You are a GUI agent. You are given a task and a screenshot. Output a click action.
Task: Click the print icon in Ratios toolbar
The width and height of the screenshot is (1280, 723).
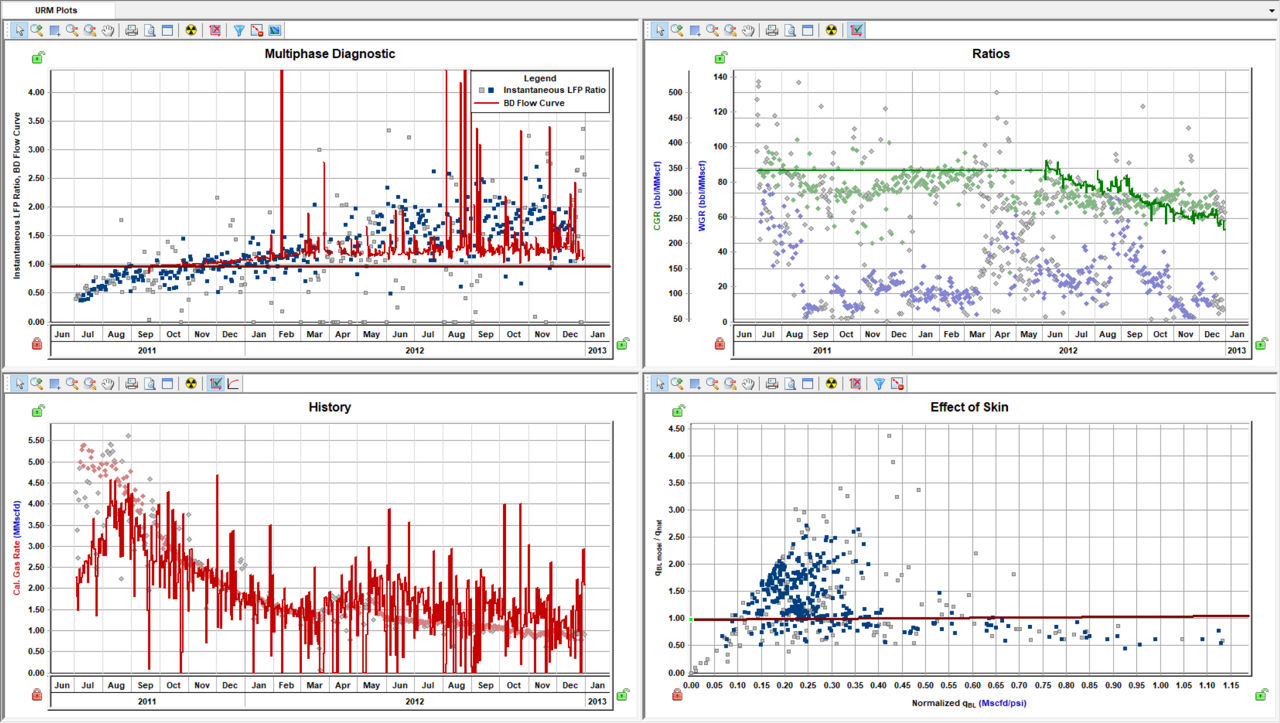[x=772, y=30]
